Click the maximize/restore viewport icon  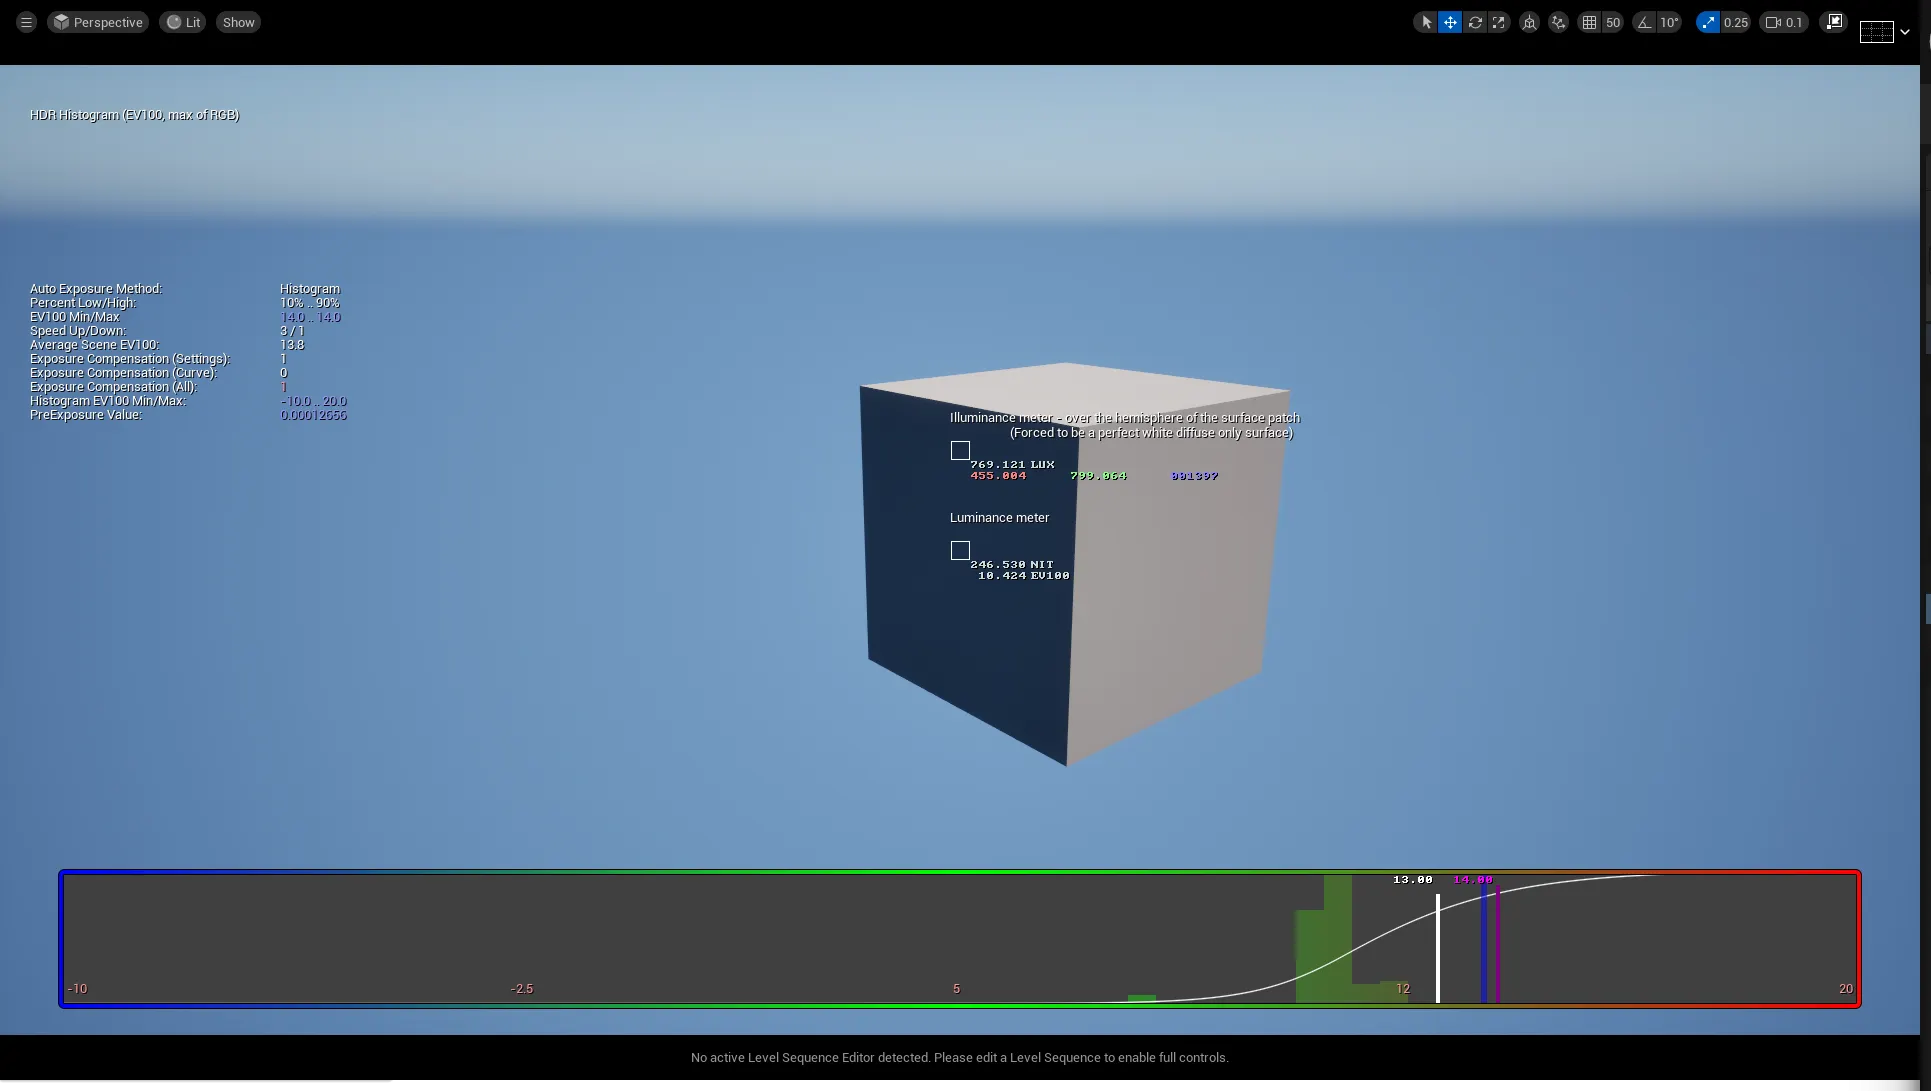1834,22
